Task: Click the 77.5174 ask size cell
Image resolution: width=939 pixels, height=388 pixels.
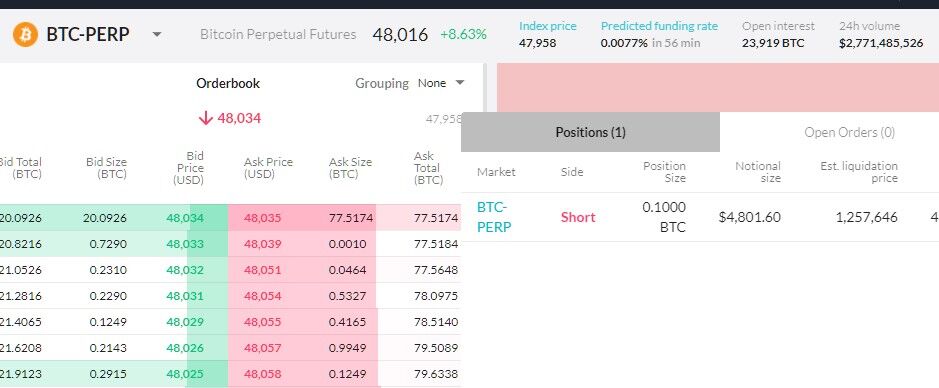Action: click(x=351, y=218)
